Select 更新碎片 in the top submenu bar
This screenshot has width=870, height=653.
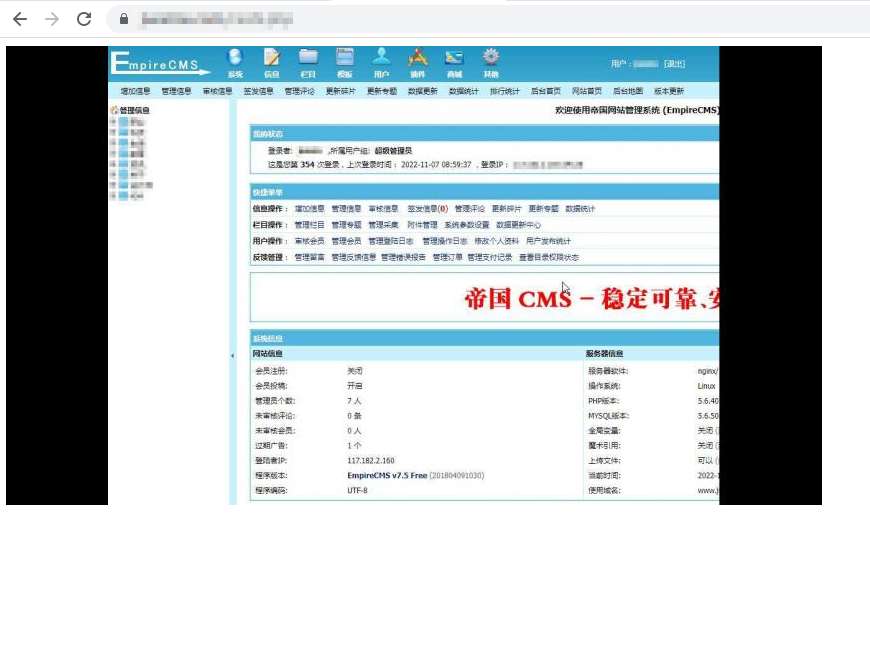point(341,91)
